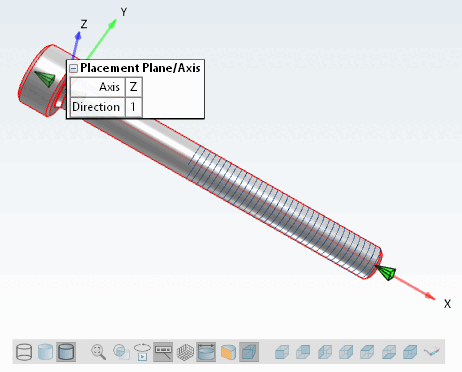This screenshot has width=462, height=372.
Task: Click the zoom fit magnifier icon
Action: click(99, 352)
